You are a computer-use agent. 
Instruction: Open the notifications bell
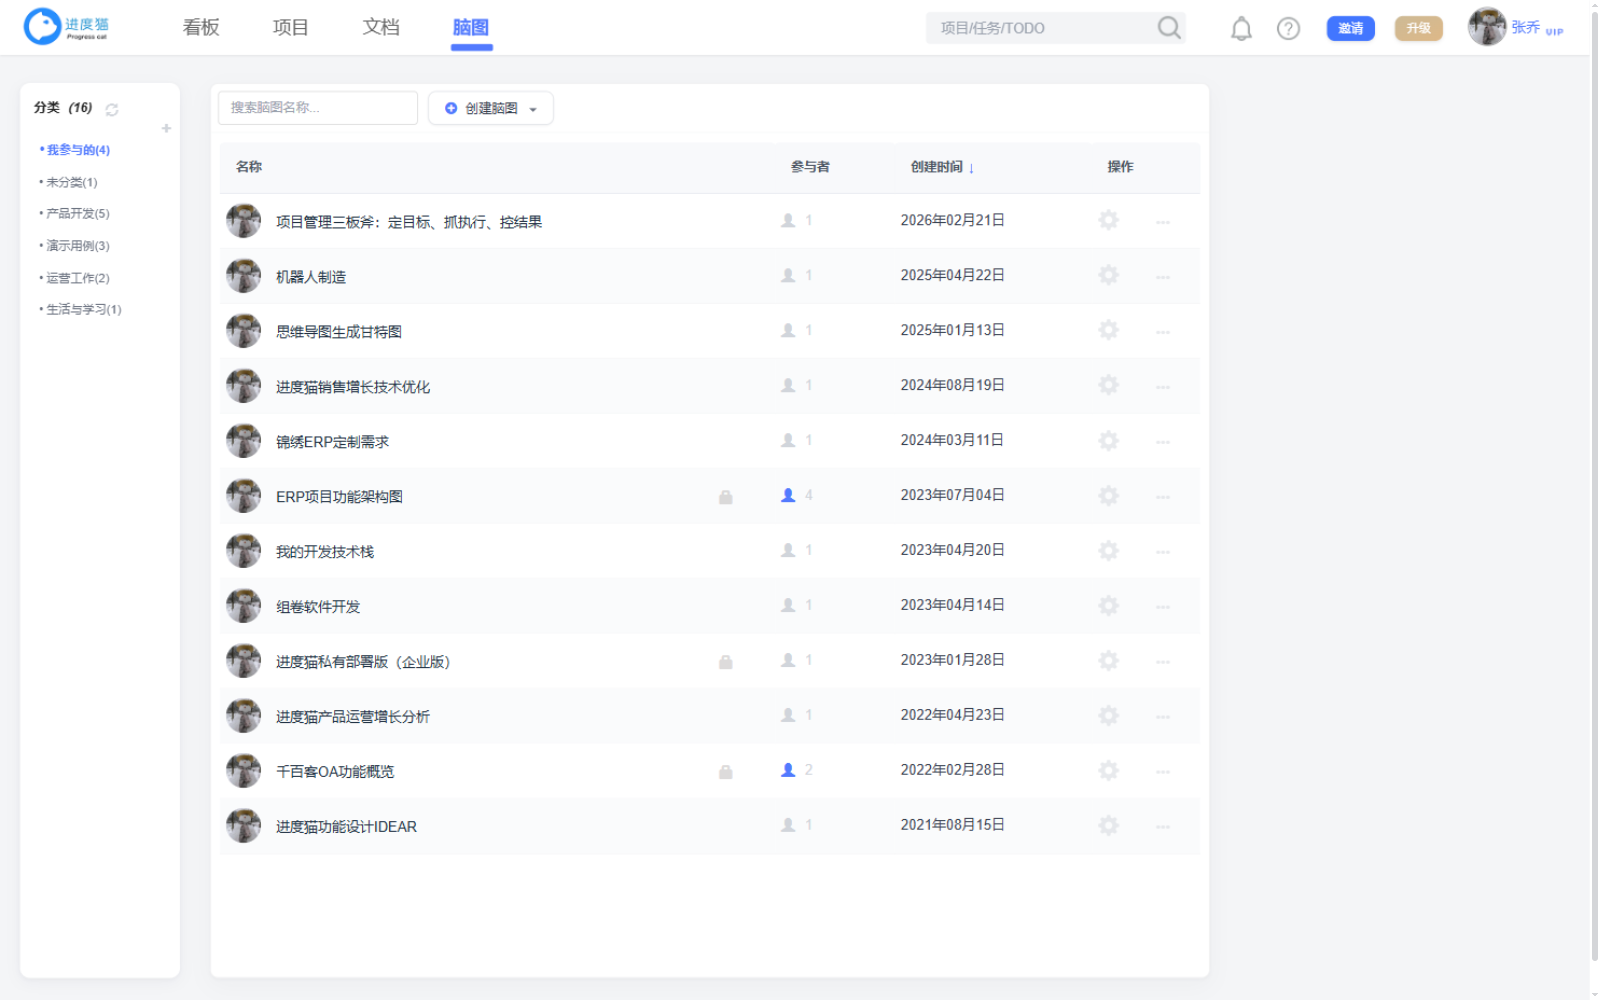pos(1241,29)
